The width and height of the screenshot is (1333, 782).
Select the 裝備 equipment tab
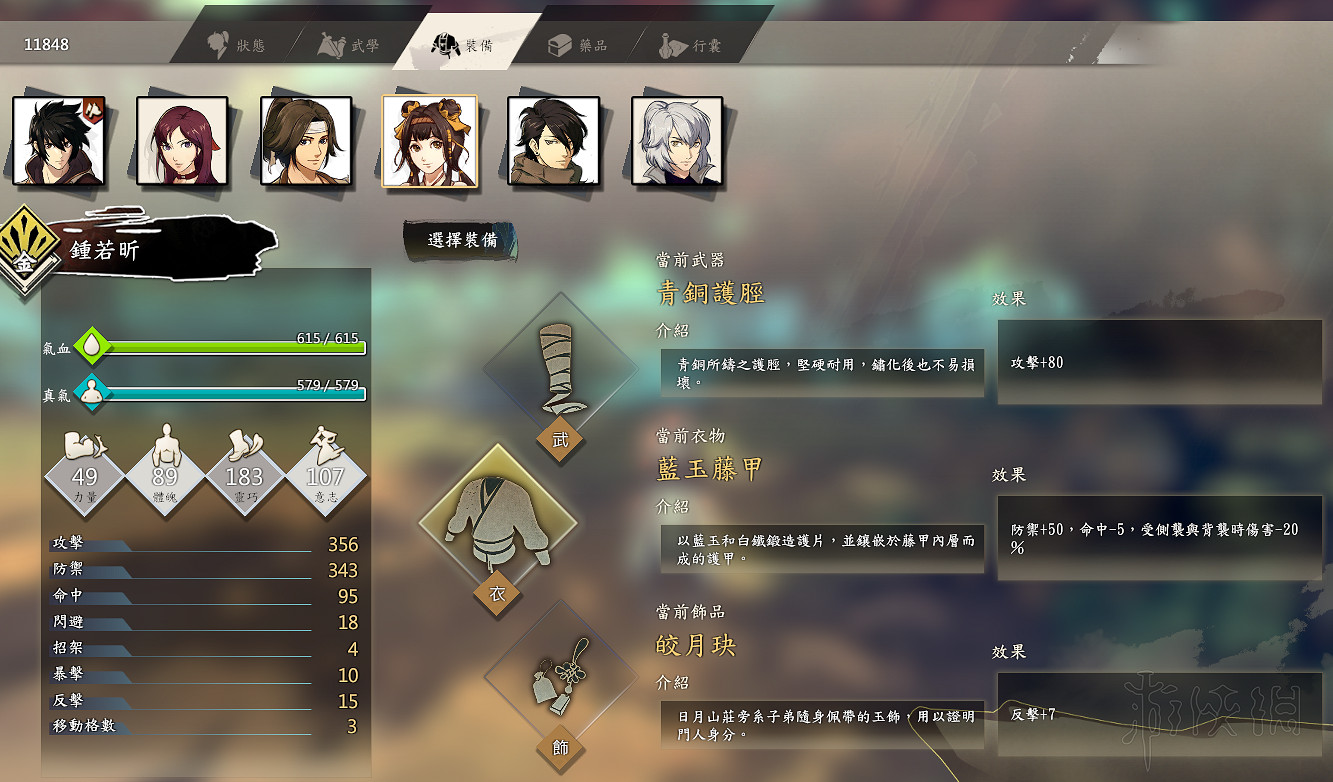pyautogui.click(x=462, y=45)
